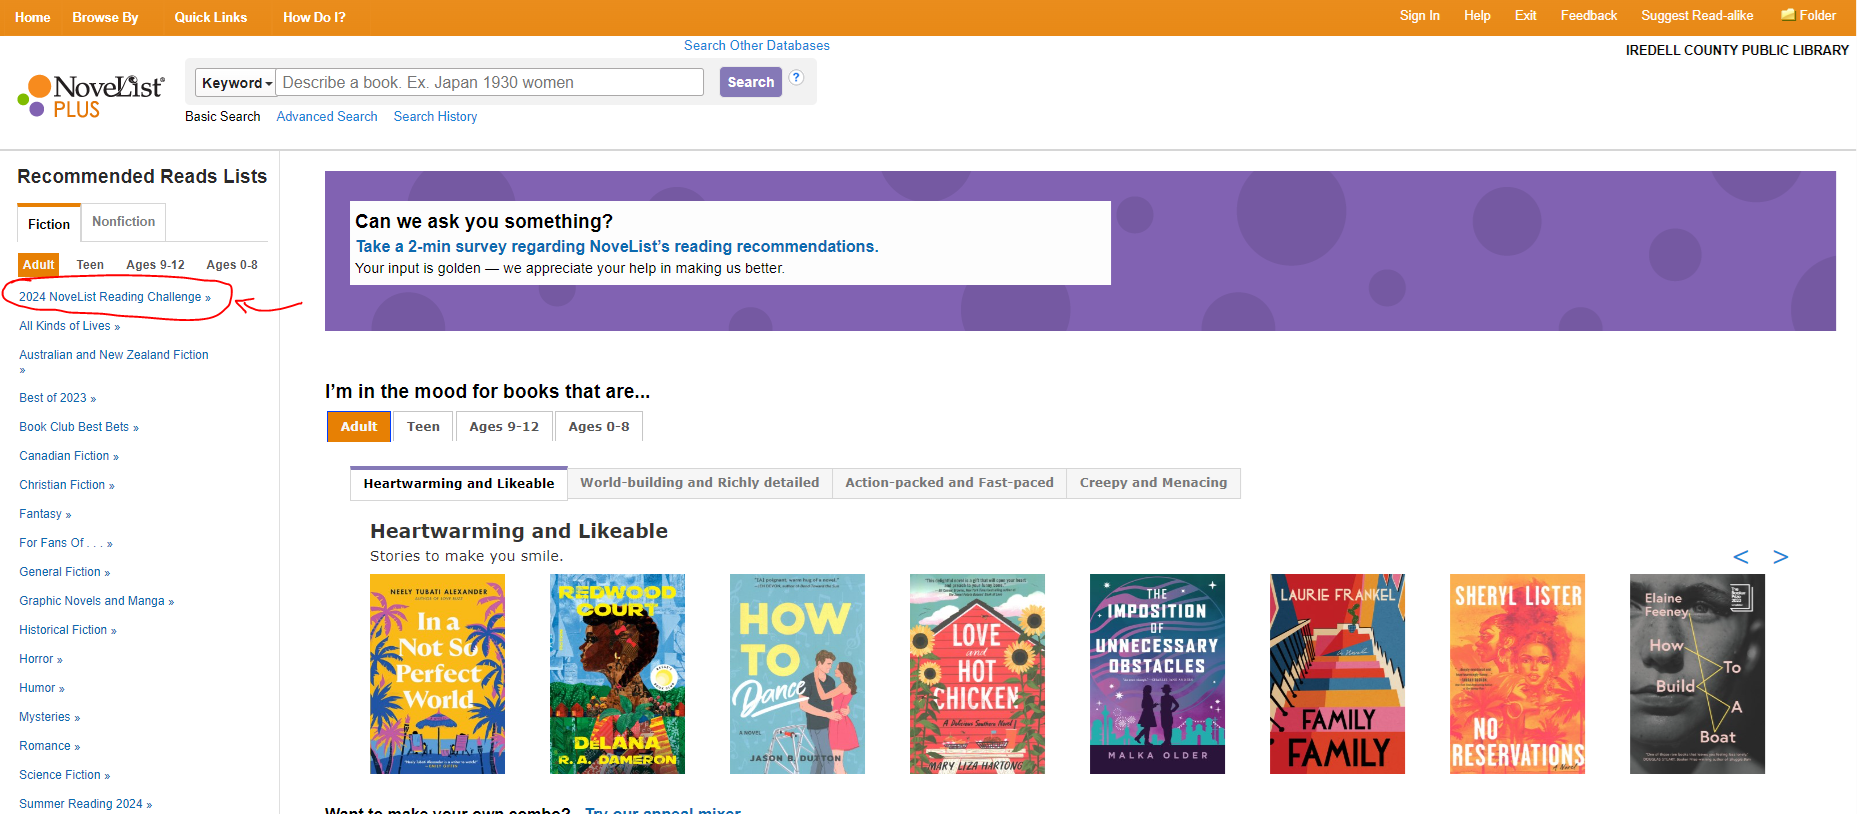Open In a Not So Perfect World cover
1857x814 pixels.
point(437,674)
